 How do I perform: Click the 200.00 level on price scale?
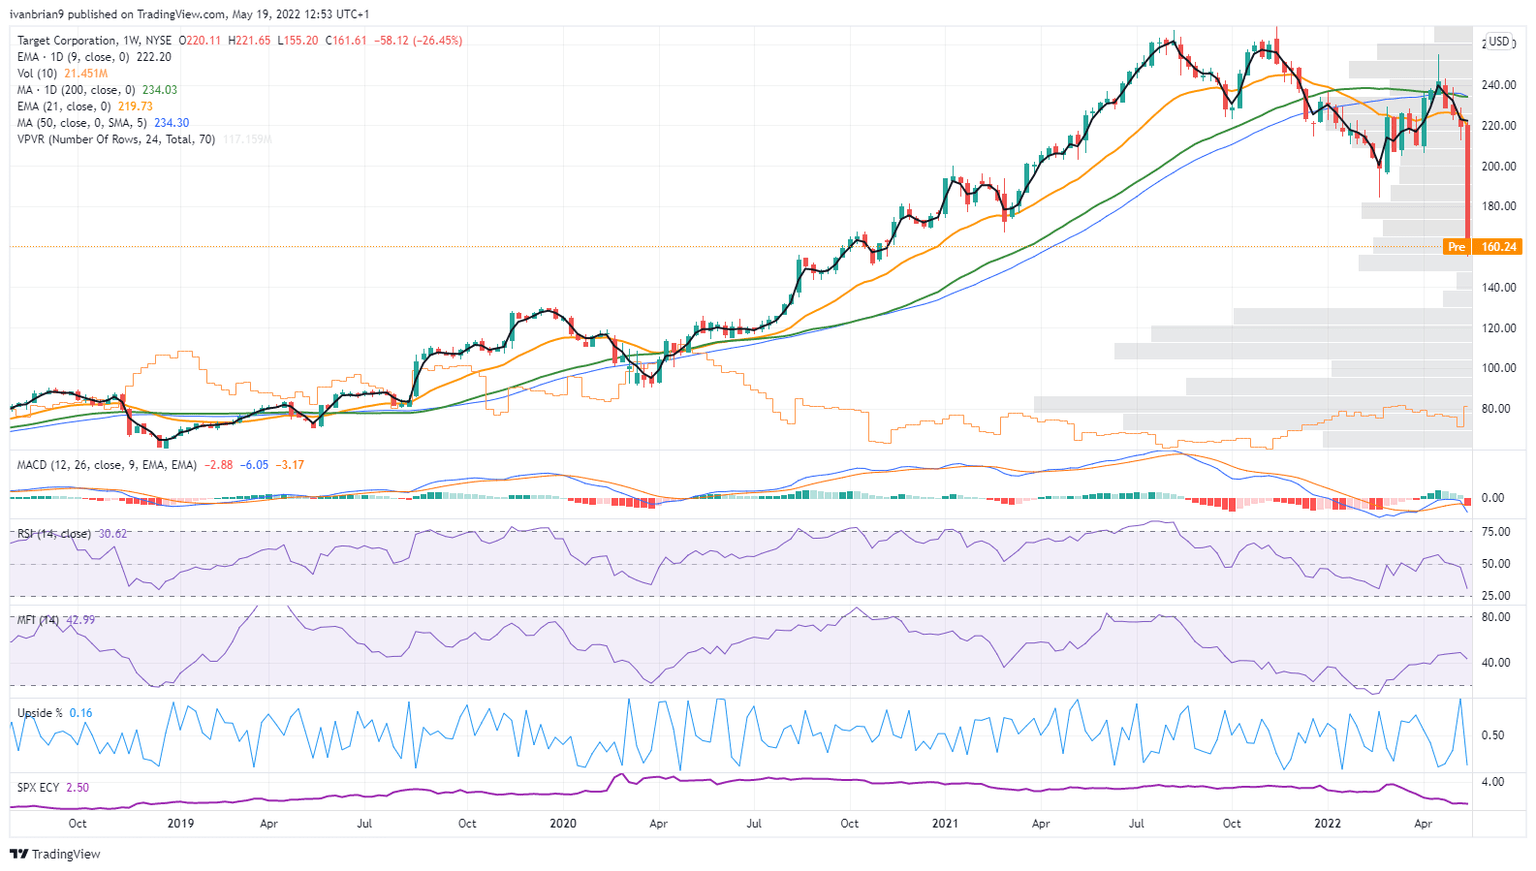click(x=1498, y=166)
